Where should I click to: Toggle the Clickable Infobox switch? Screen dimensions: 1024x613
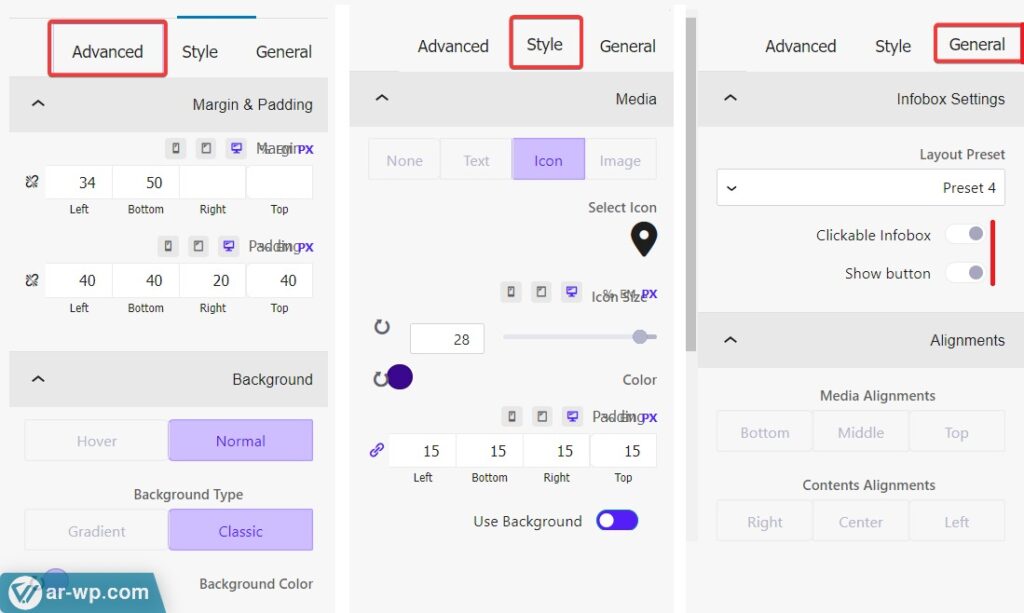pyautogui.click(x=965, y=234)
